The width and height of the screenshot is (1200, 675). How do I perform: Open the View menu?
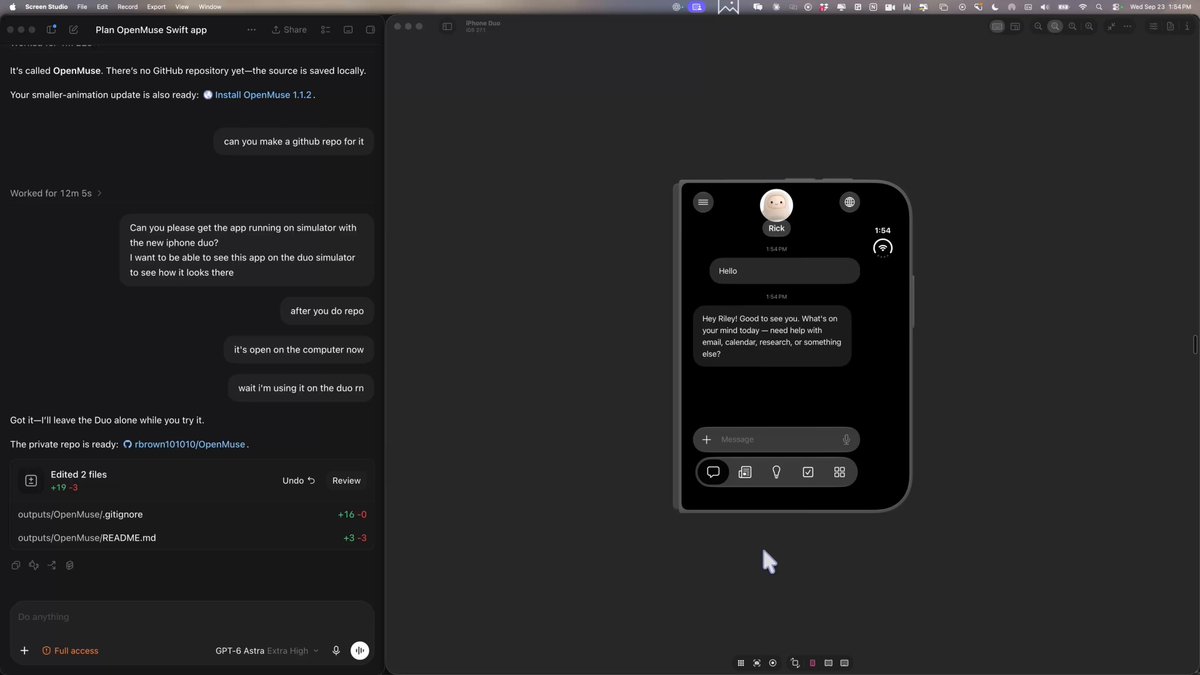click(181, 7)
